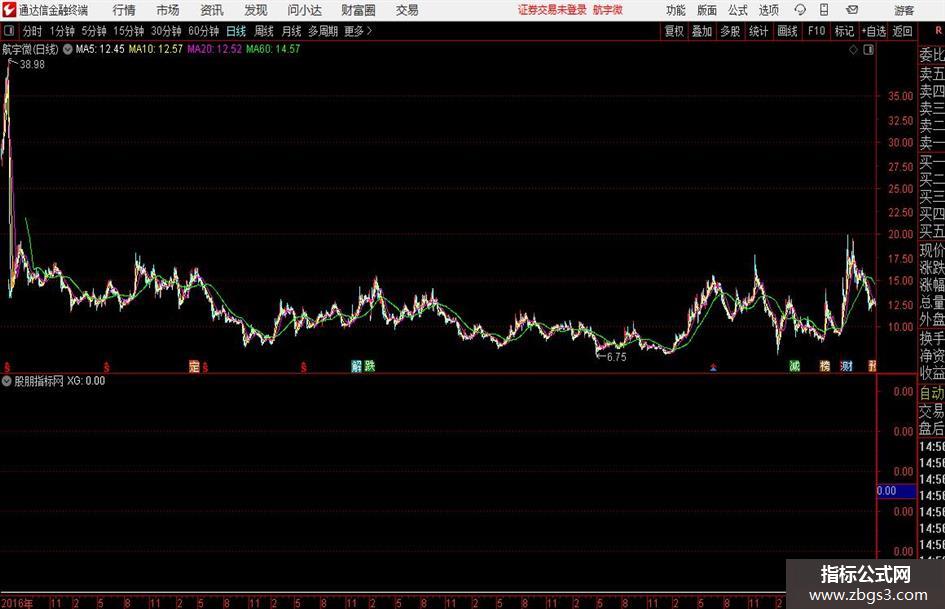Open the 发现 menu
The height and width of the screenshot is (609, 945).
(x=256, y=10)
